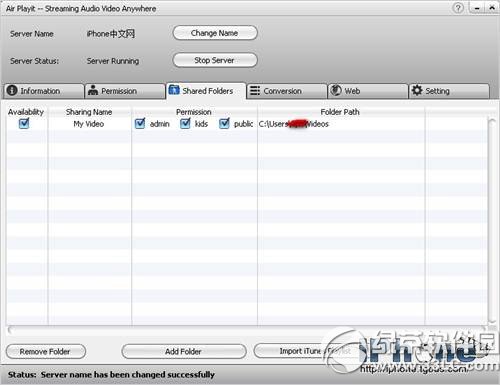Uncheck the public permission checkbox

[224, 123]
